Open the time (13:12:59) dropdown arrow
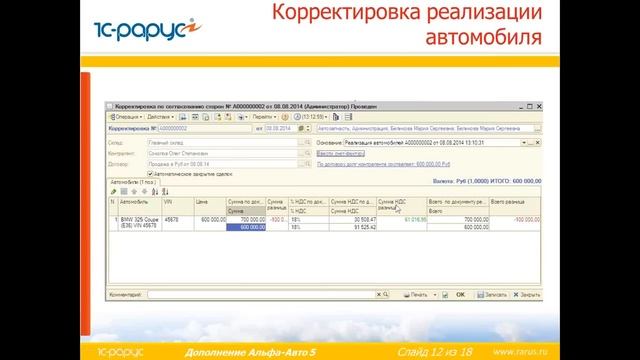640x360 pixels. click(326, 117)
